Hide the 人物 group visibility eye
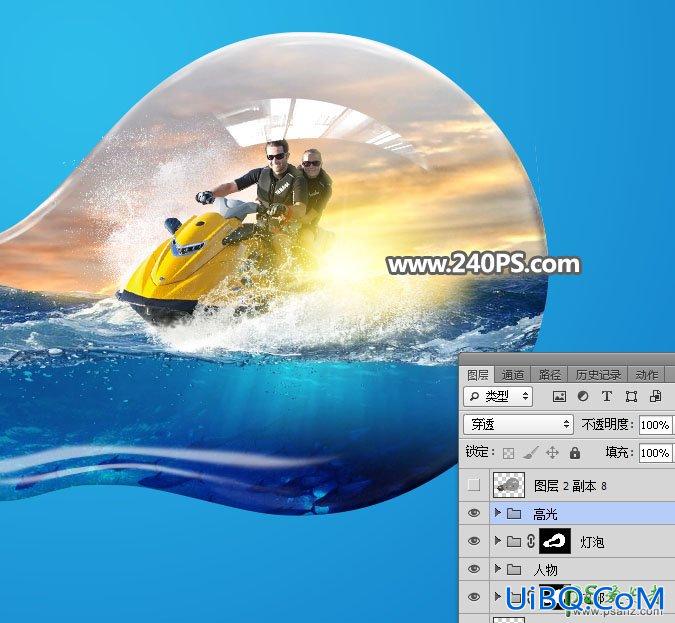This screenshot has width=675, height=623. 474,569
